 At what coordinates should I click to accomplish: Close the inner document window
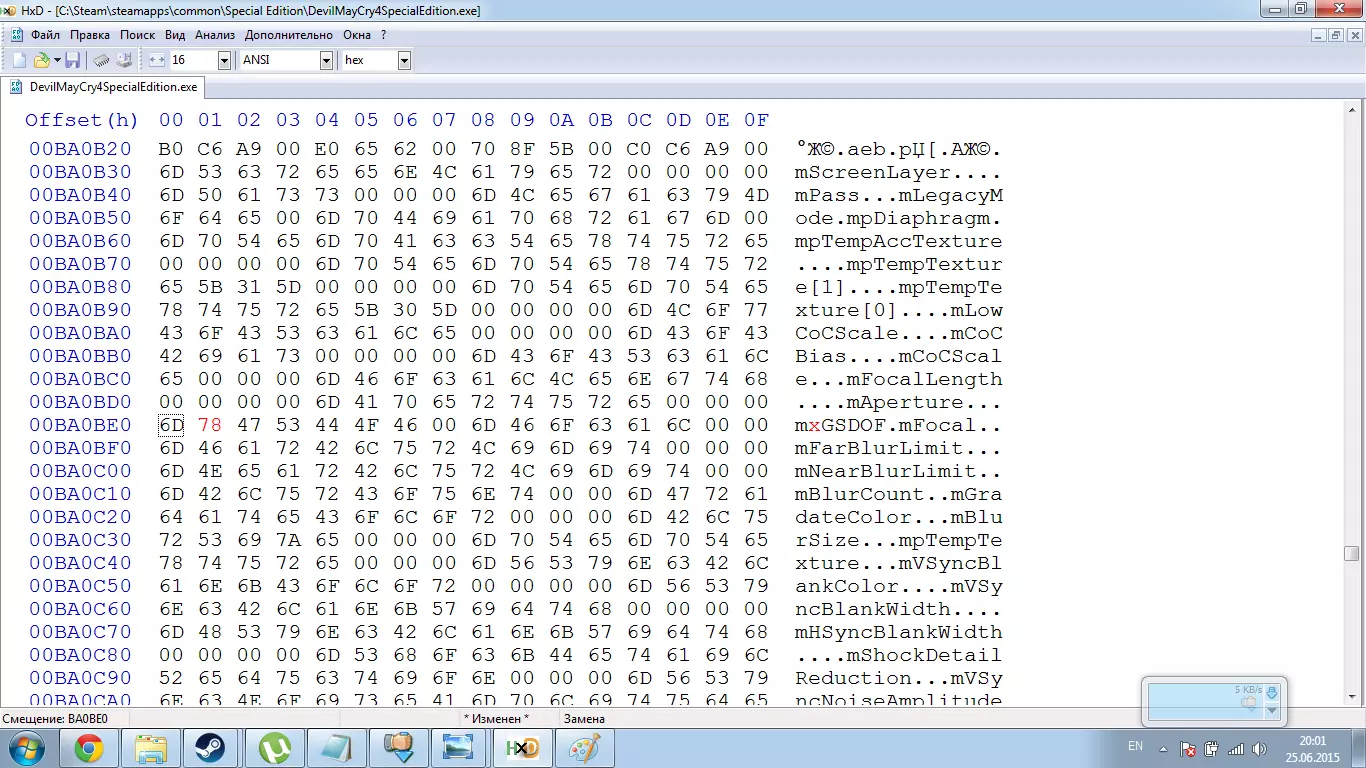pos(1353,35)
